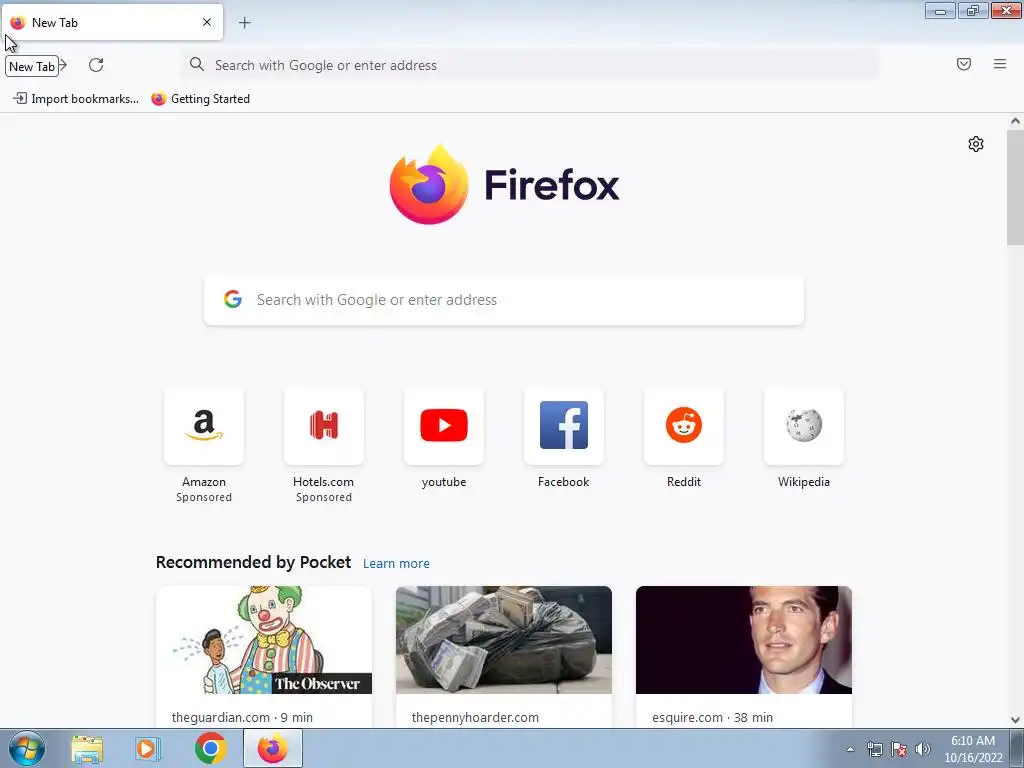Reload the page with the refresh icon
The image size is (1024, 768).
pos(96,65)
